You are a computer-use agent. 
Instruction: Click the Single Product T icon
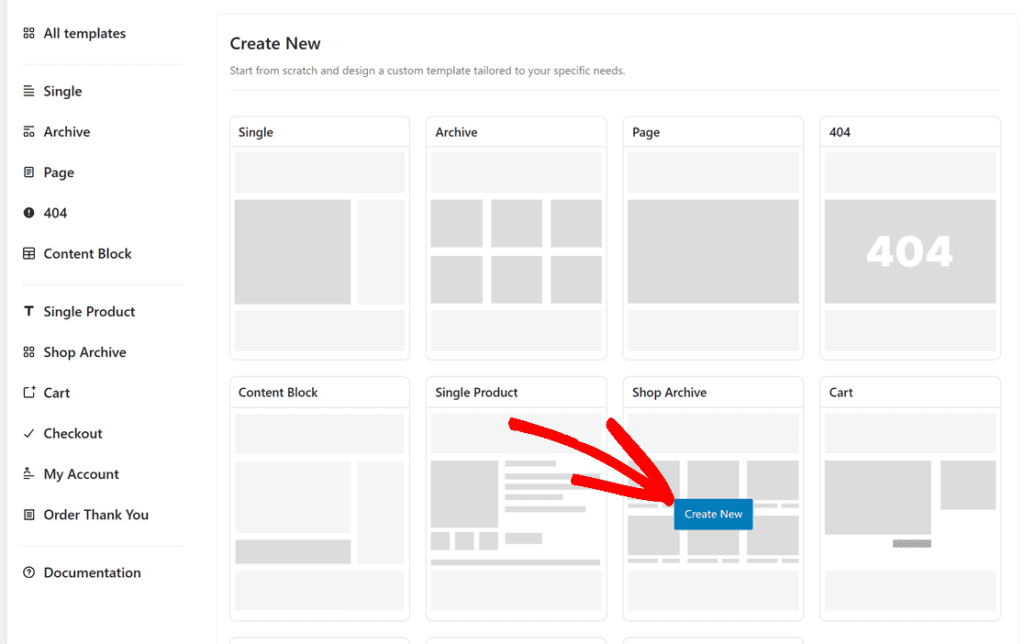click(x=29, y=312)
